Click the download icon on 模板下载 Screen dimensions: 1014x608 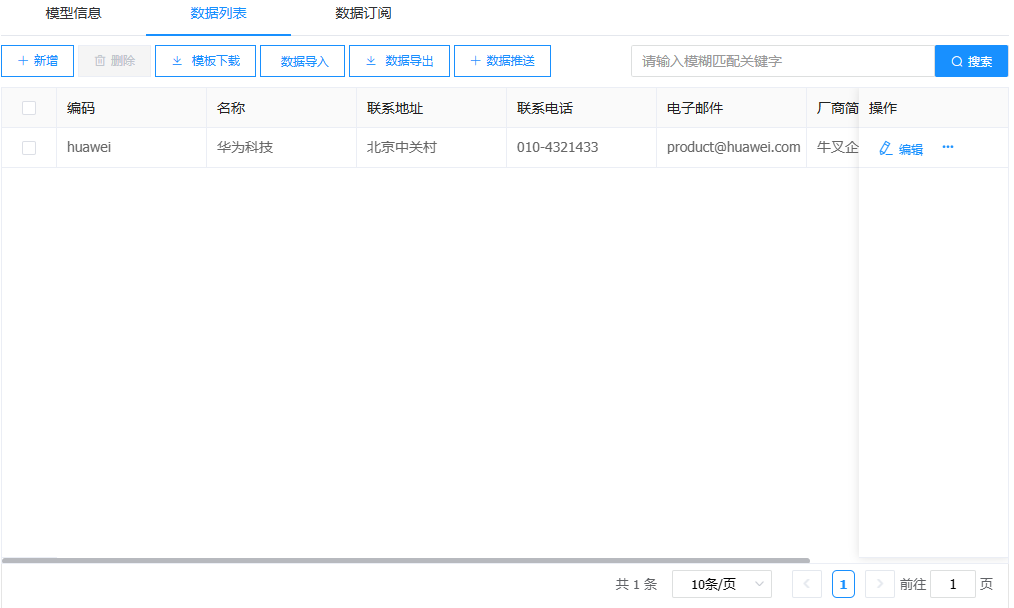point(177,61)
